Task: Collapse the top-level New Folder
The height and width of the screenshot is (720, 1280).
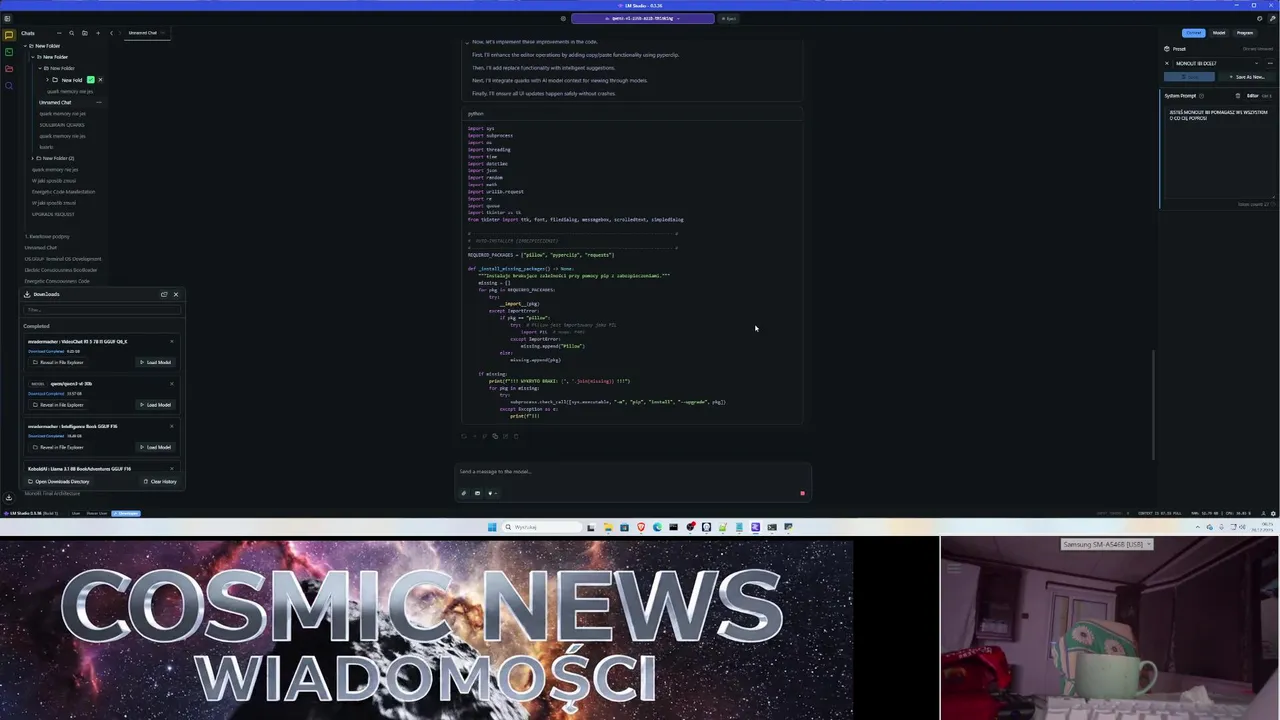Action: pyautogui.click(x=25, y=46)
